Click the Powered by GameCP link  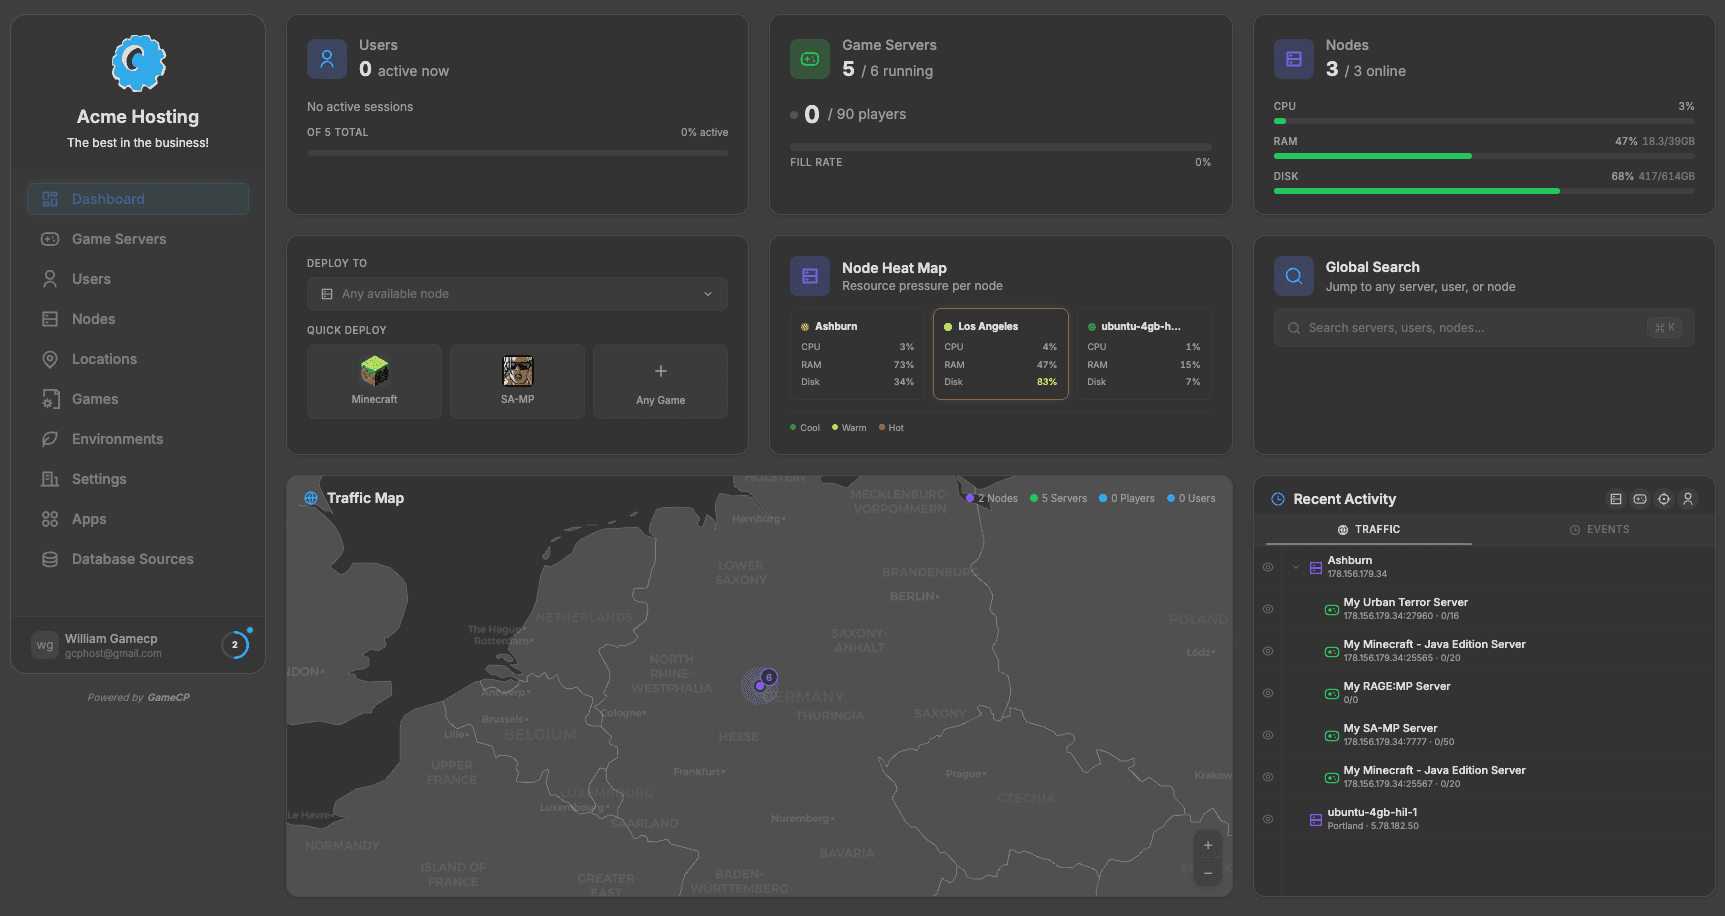137,697
